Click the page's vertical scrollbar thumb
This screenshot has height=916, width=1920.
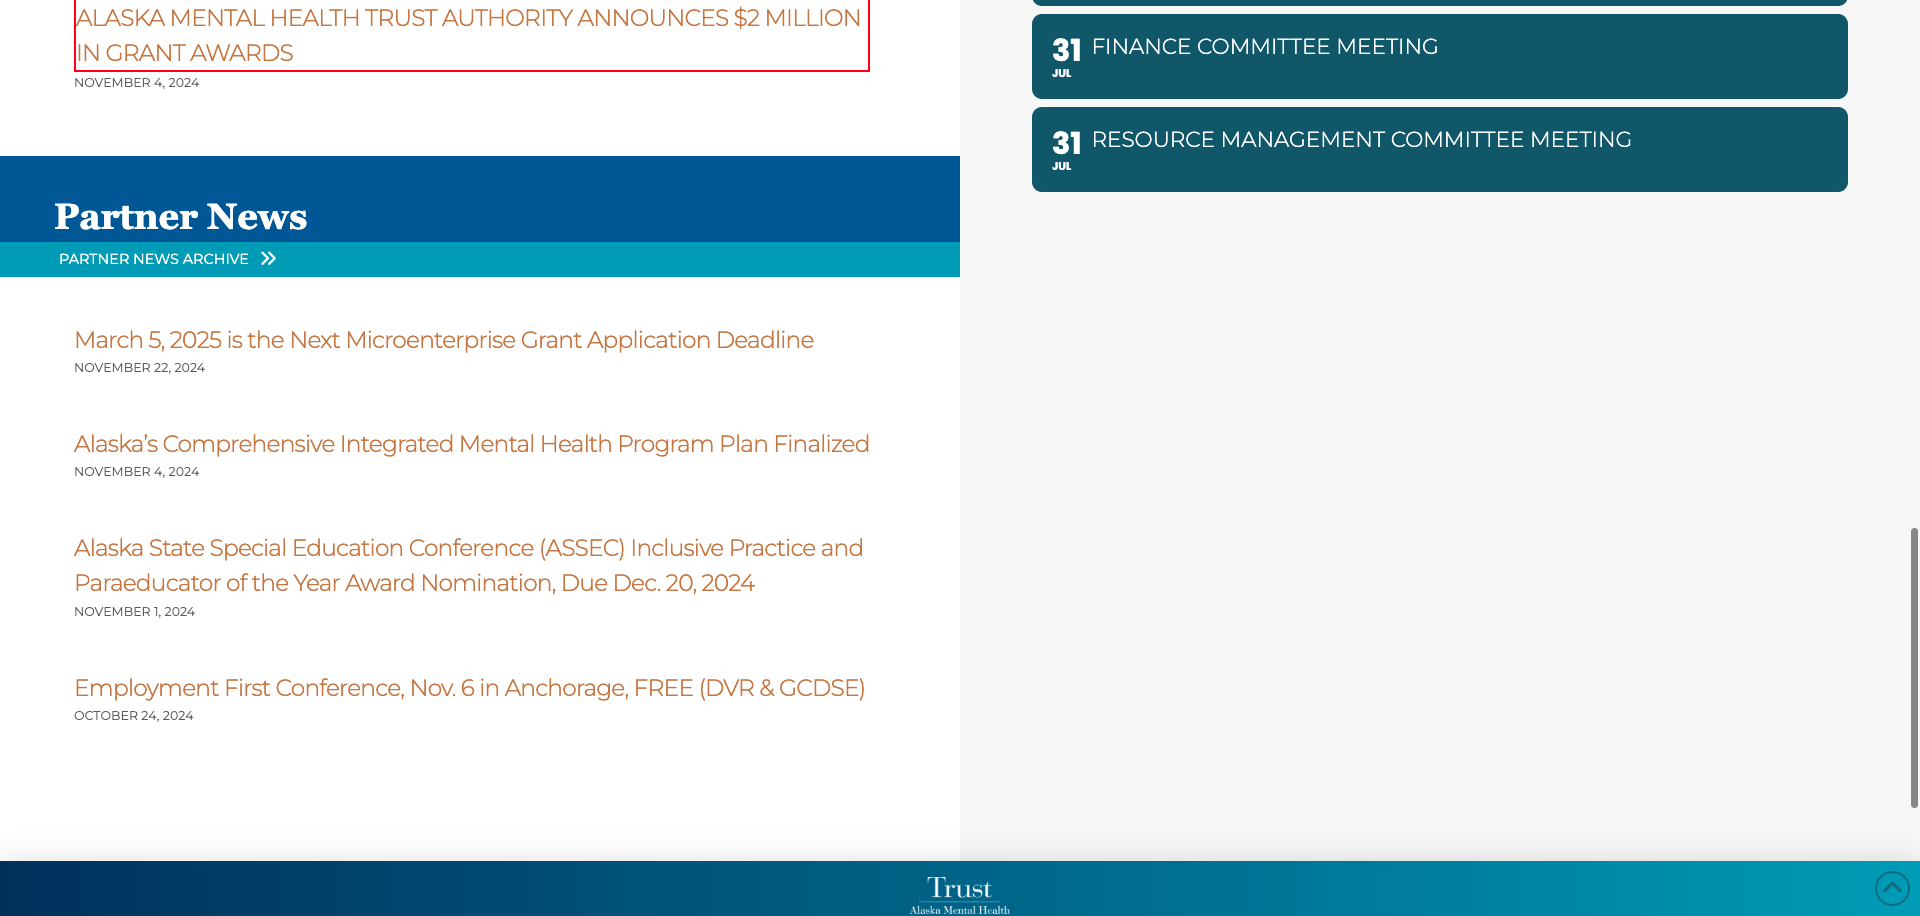tap(1914, 667)
